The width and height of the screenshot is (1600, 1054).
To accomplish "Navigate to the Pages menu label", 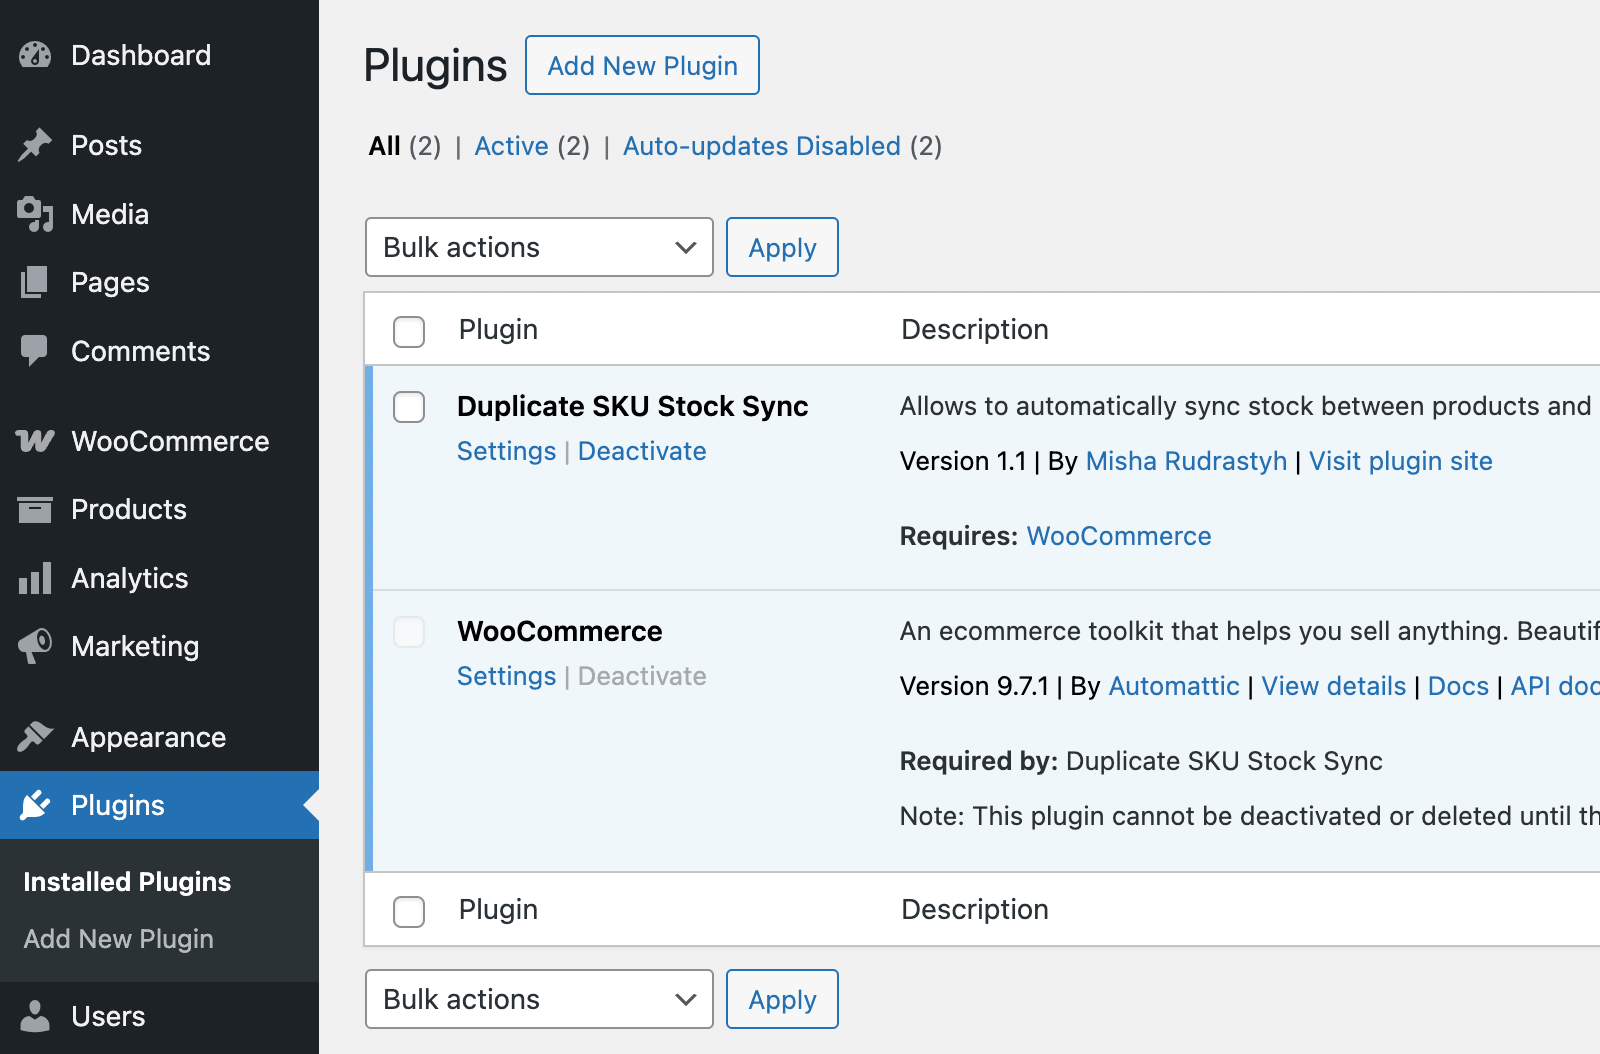I will click(110, 282).
